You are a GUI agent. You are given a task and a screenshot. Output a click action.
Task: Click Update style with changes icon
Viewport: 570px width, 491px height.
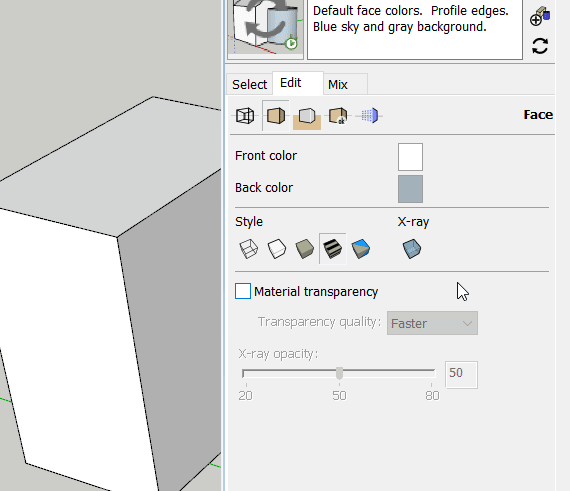click(x=540, y=46)
